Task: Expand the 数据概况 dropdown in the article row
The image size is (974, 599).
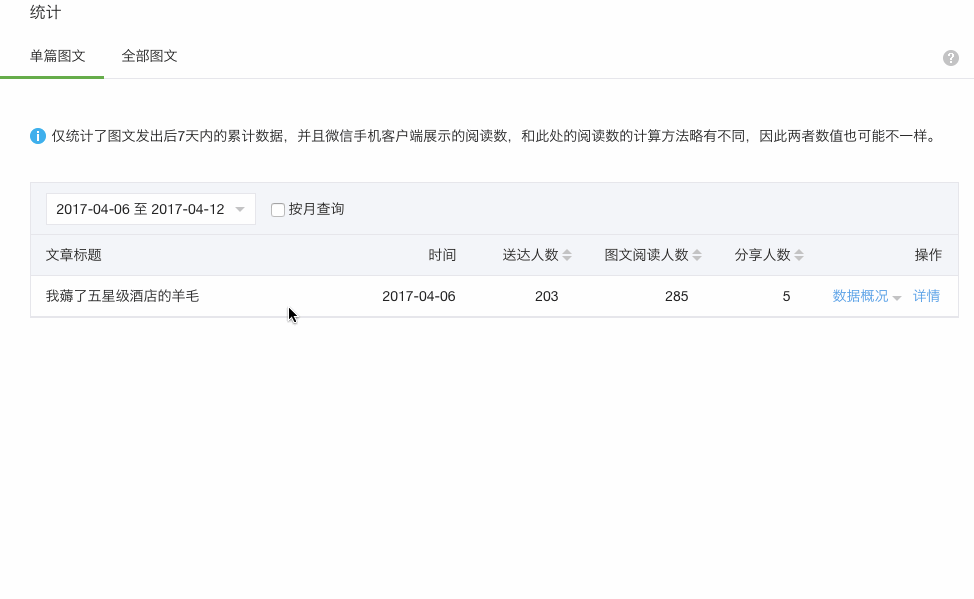Action: click(x=860, y=296)
